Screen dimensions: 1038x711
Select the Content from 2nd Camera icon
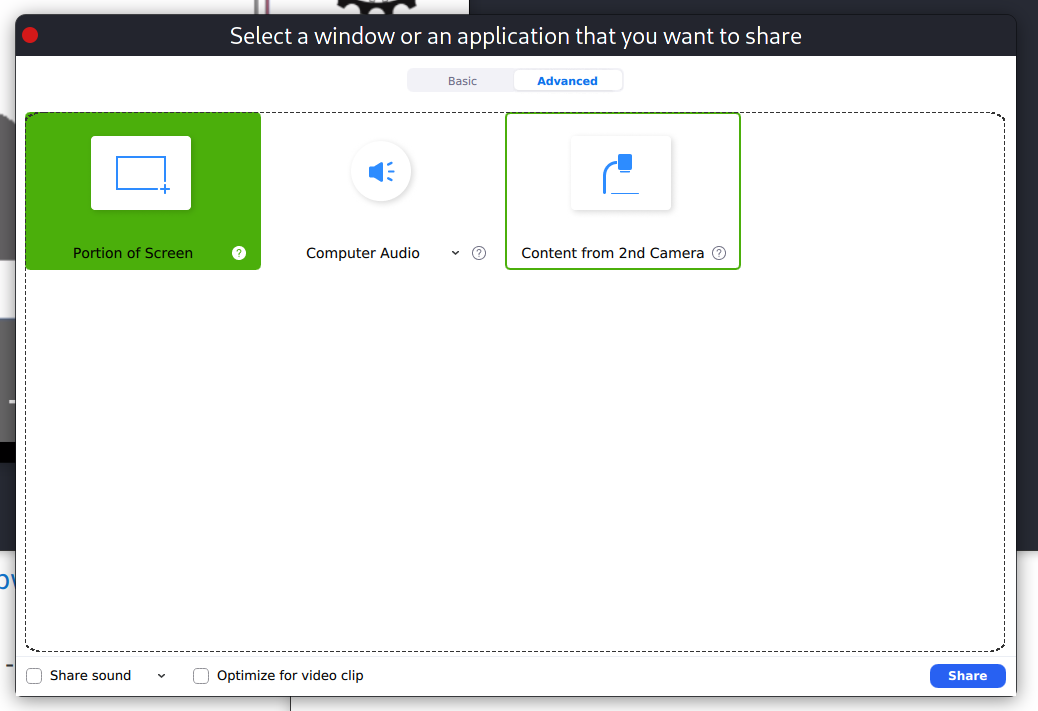[621, 173]
